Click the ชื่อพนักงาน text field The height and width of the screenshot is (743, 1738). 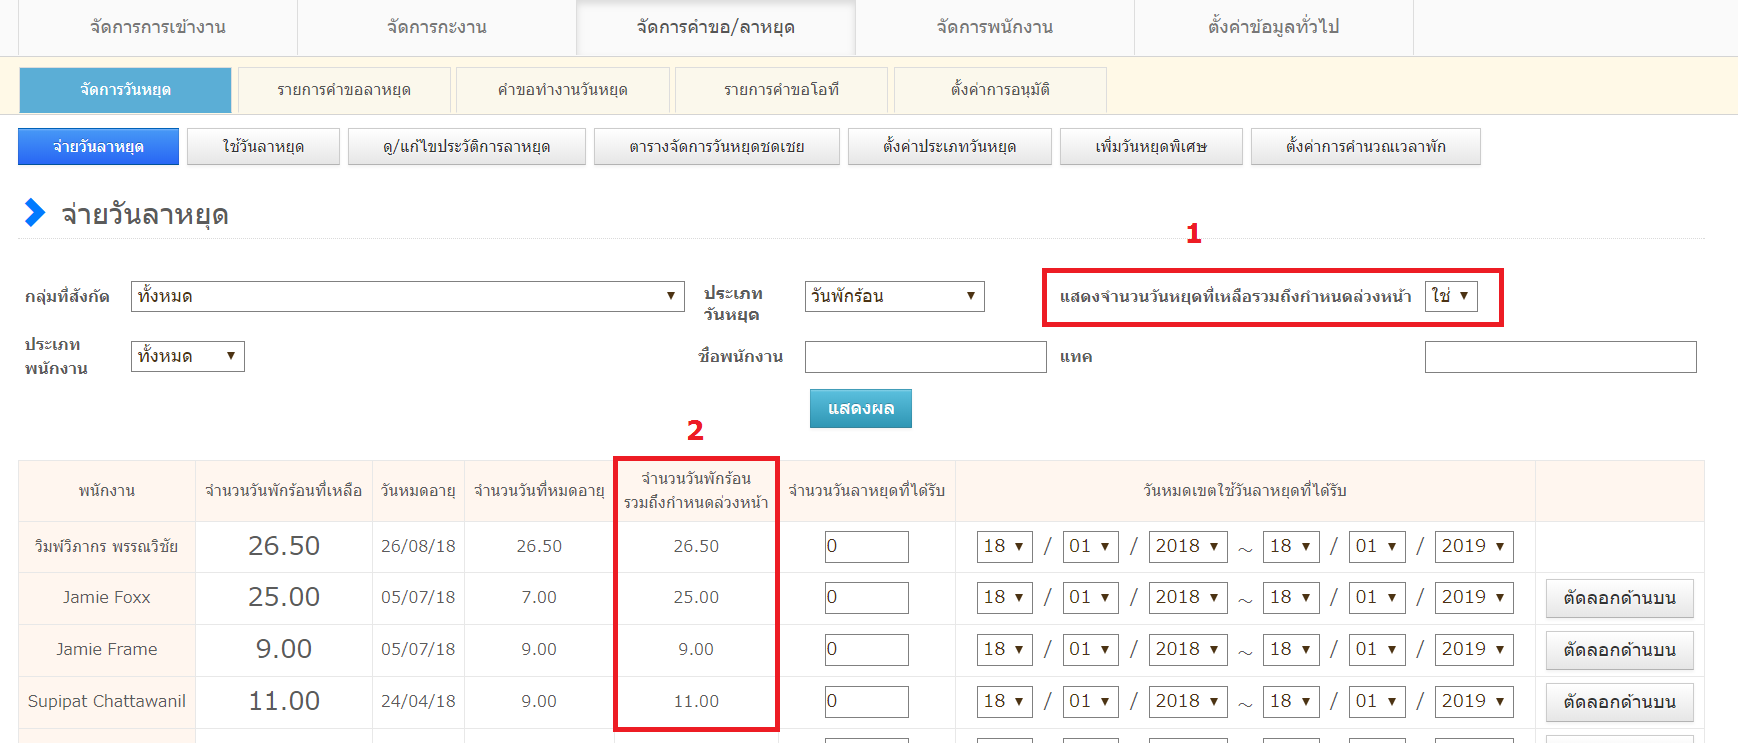pos(925,357)
